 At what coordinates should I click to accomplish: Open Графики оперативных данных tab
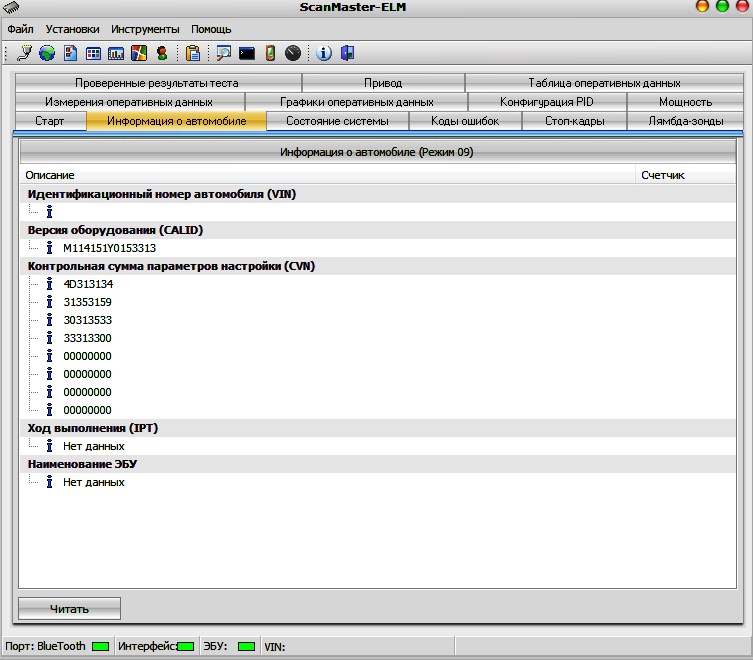click(356, 102)
